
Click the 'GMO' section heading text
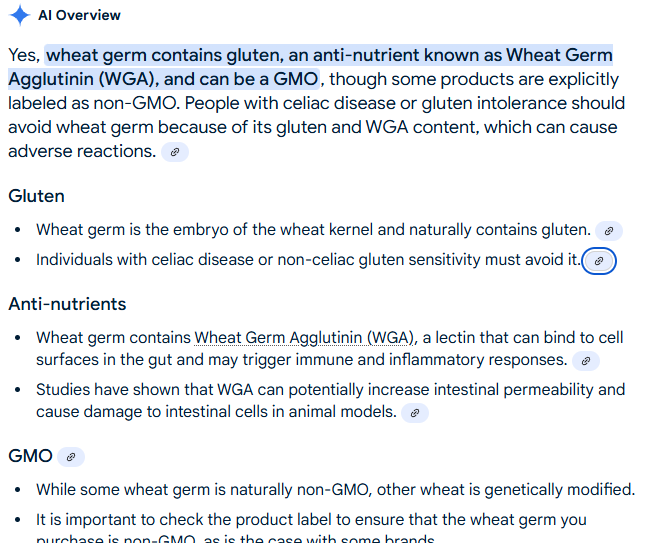(30, 456)
